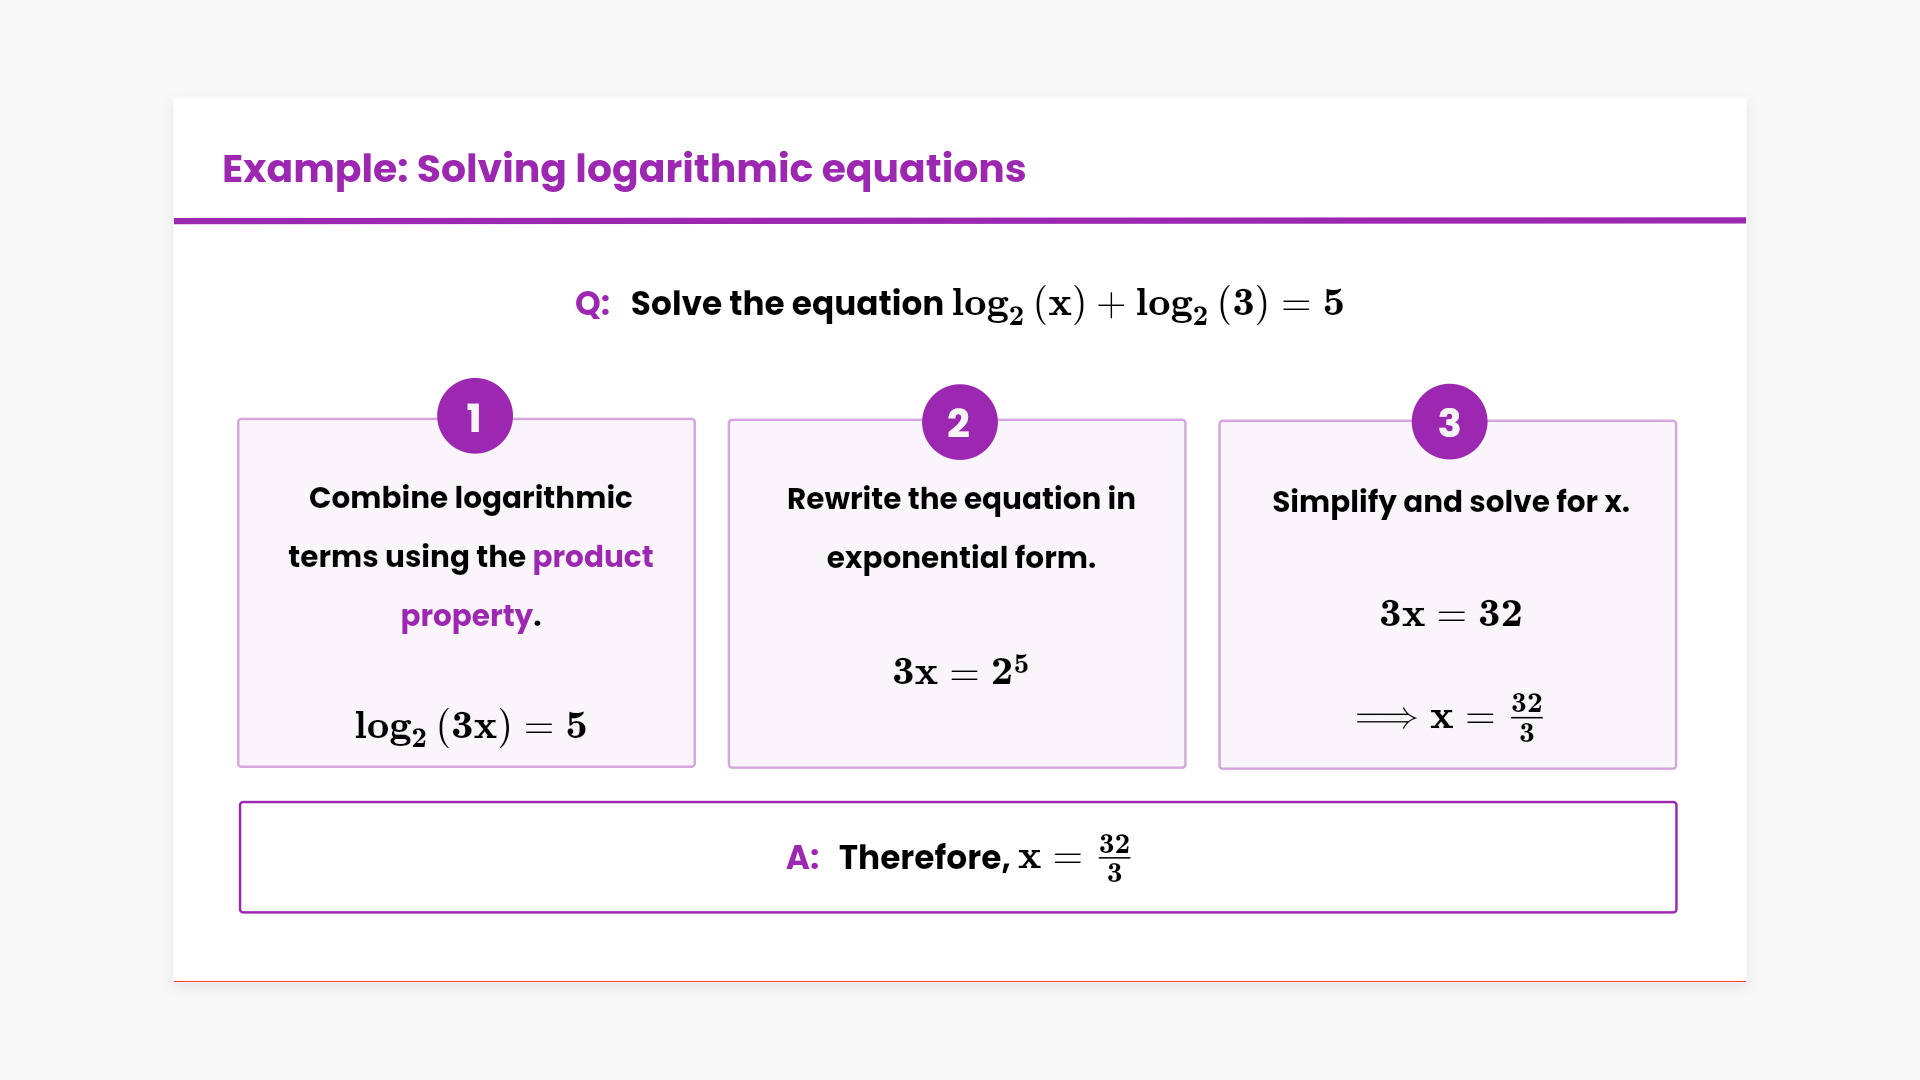Viewport: 1920px width, 1080px height.
Task: Click the equation 3x = 32
Action: (x=1450, y=614)
